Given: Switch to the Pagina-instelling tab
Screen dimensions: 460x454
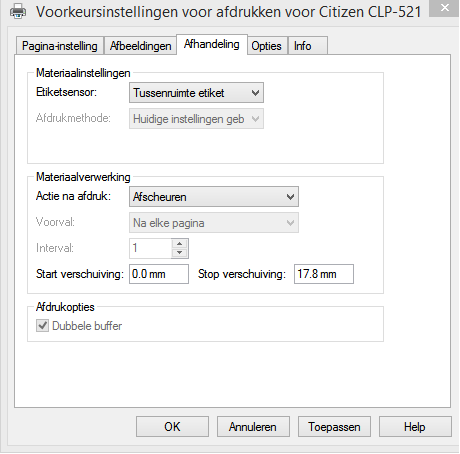Looking at the screenshot, I should point(60,46).
